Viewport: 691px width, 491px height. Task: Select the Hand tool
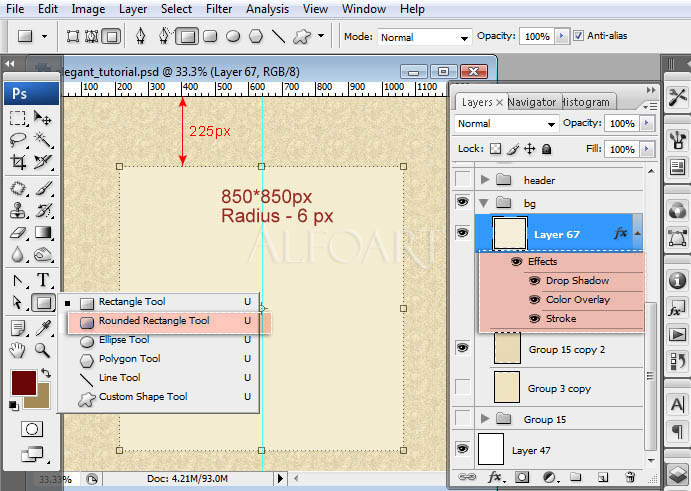(18, 350)
